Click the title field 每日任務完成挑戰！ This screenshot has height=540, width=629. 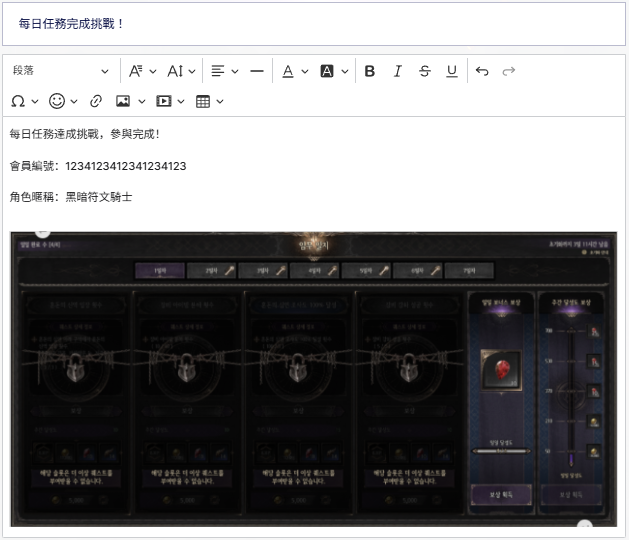pos(314,23)
